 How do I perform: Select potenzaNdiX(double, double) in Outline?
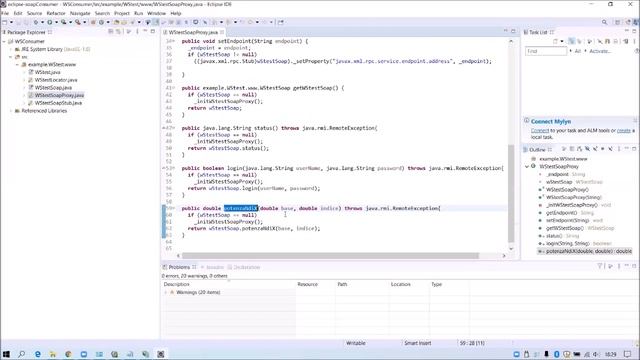[585, 251]
